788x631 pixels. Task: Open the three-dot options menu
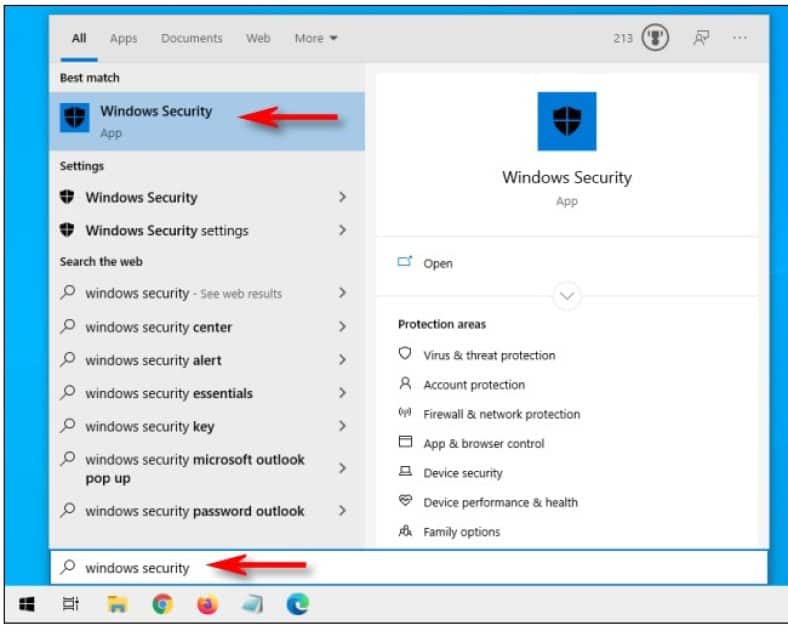[739, 38]
